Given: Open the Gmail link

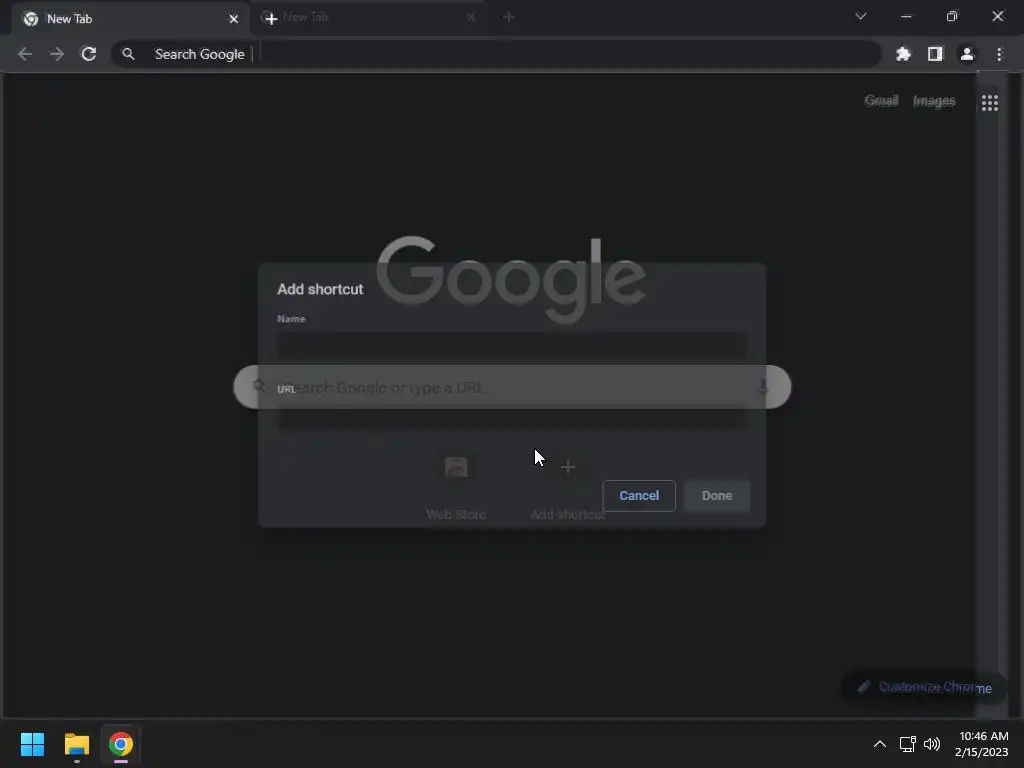Looking at the screenshot, I should (x=881, y=101).
